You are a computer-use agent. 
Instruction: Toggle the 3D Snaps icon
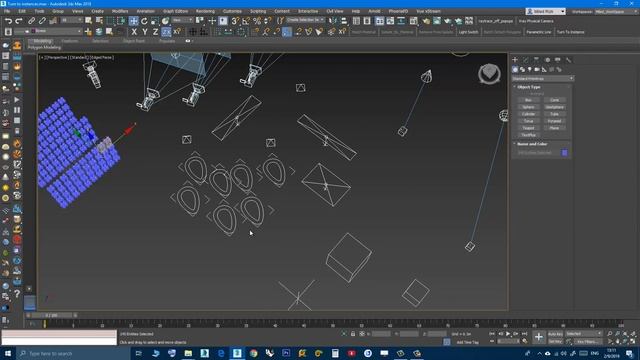coord(236,21)
